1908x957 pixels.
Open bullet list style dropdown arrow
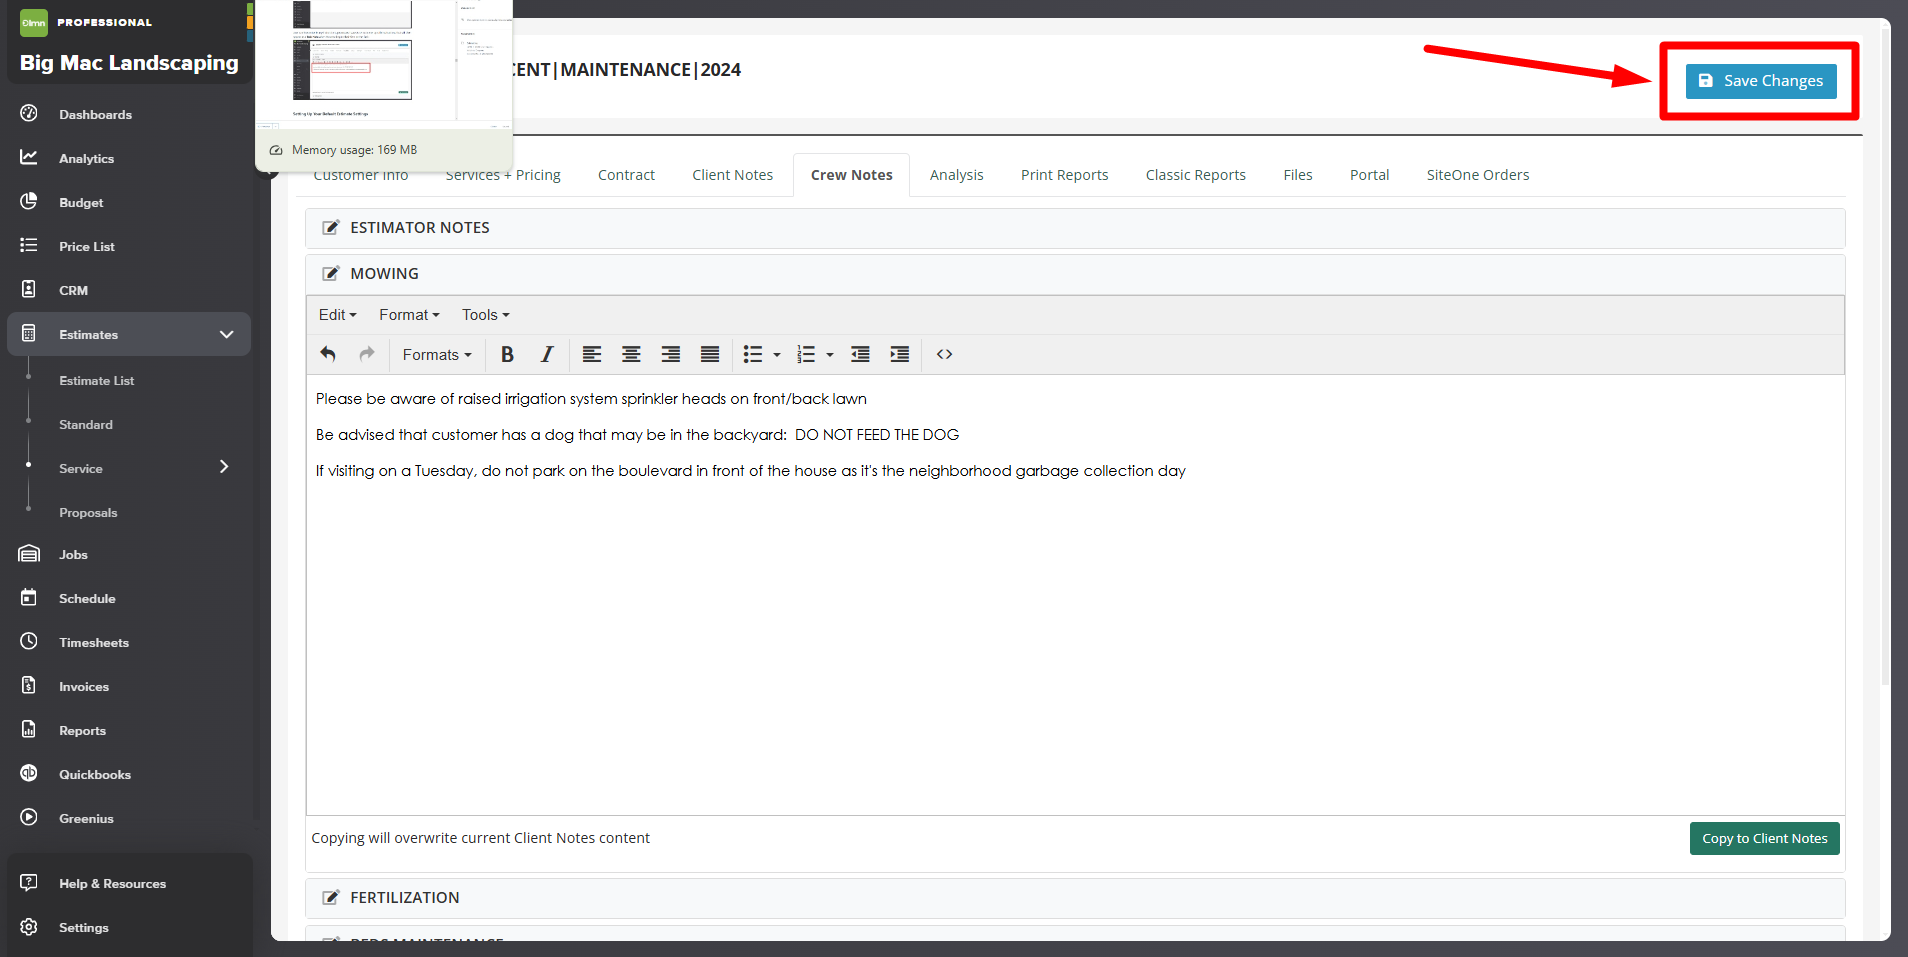pyautogui.click(x=777, y=355)
